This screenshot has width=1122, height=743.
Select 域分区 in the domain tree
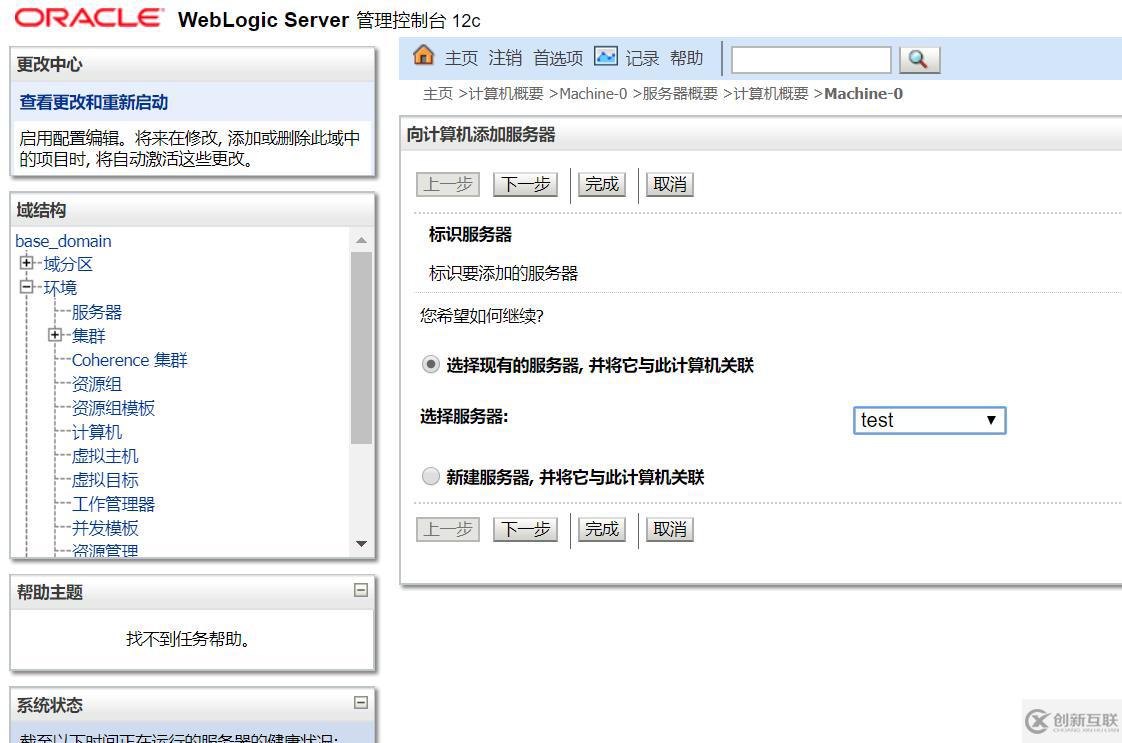pyautogui.click(x=68, y=264)
